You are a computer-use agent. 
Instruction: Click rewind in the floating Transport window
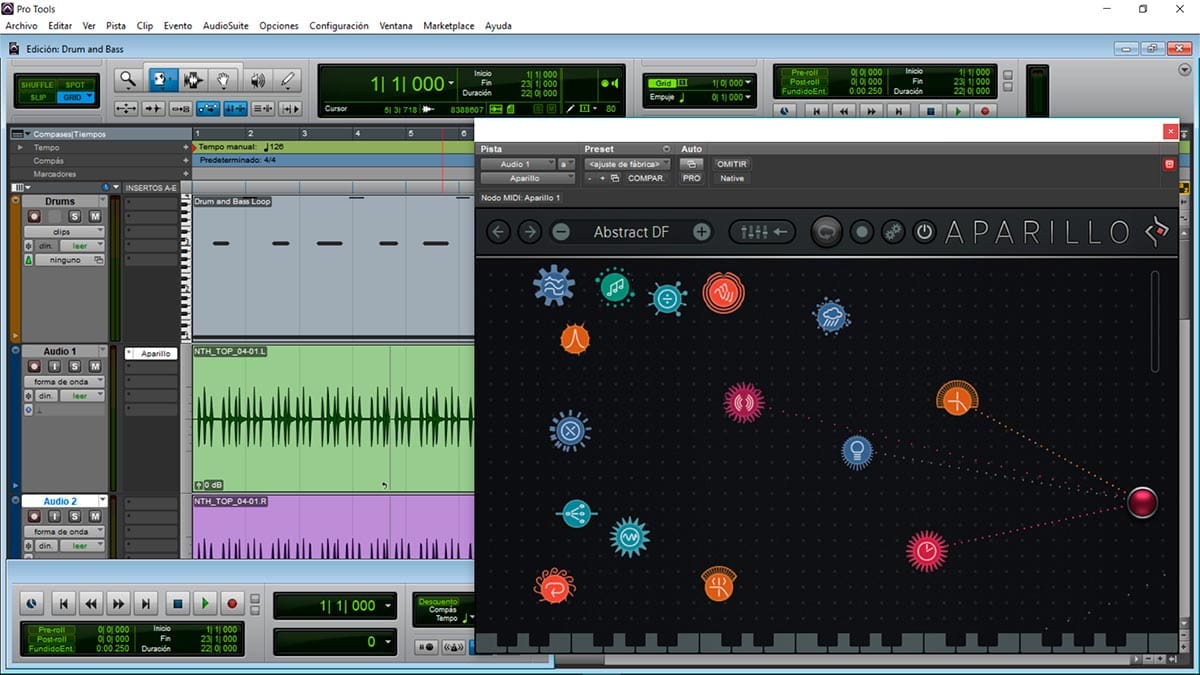pyautogui.click(x=91, y=603)
